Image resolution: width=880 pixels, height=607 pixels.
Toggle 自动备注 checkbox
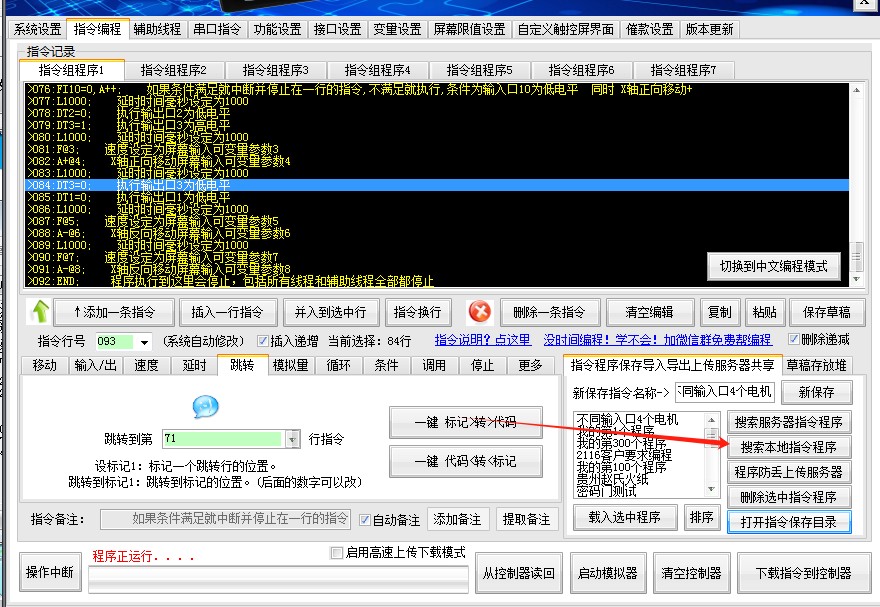364,519
